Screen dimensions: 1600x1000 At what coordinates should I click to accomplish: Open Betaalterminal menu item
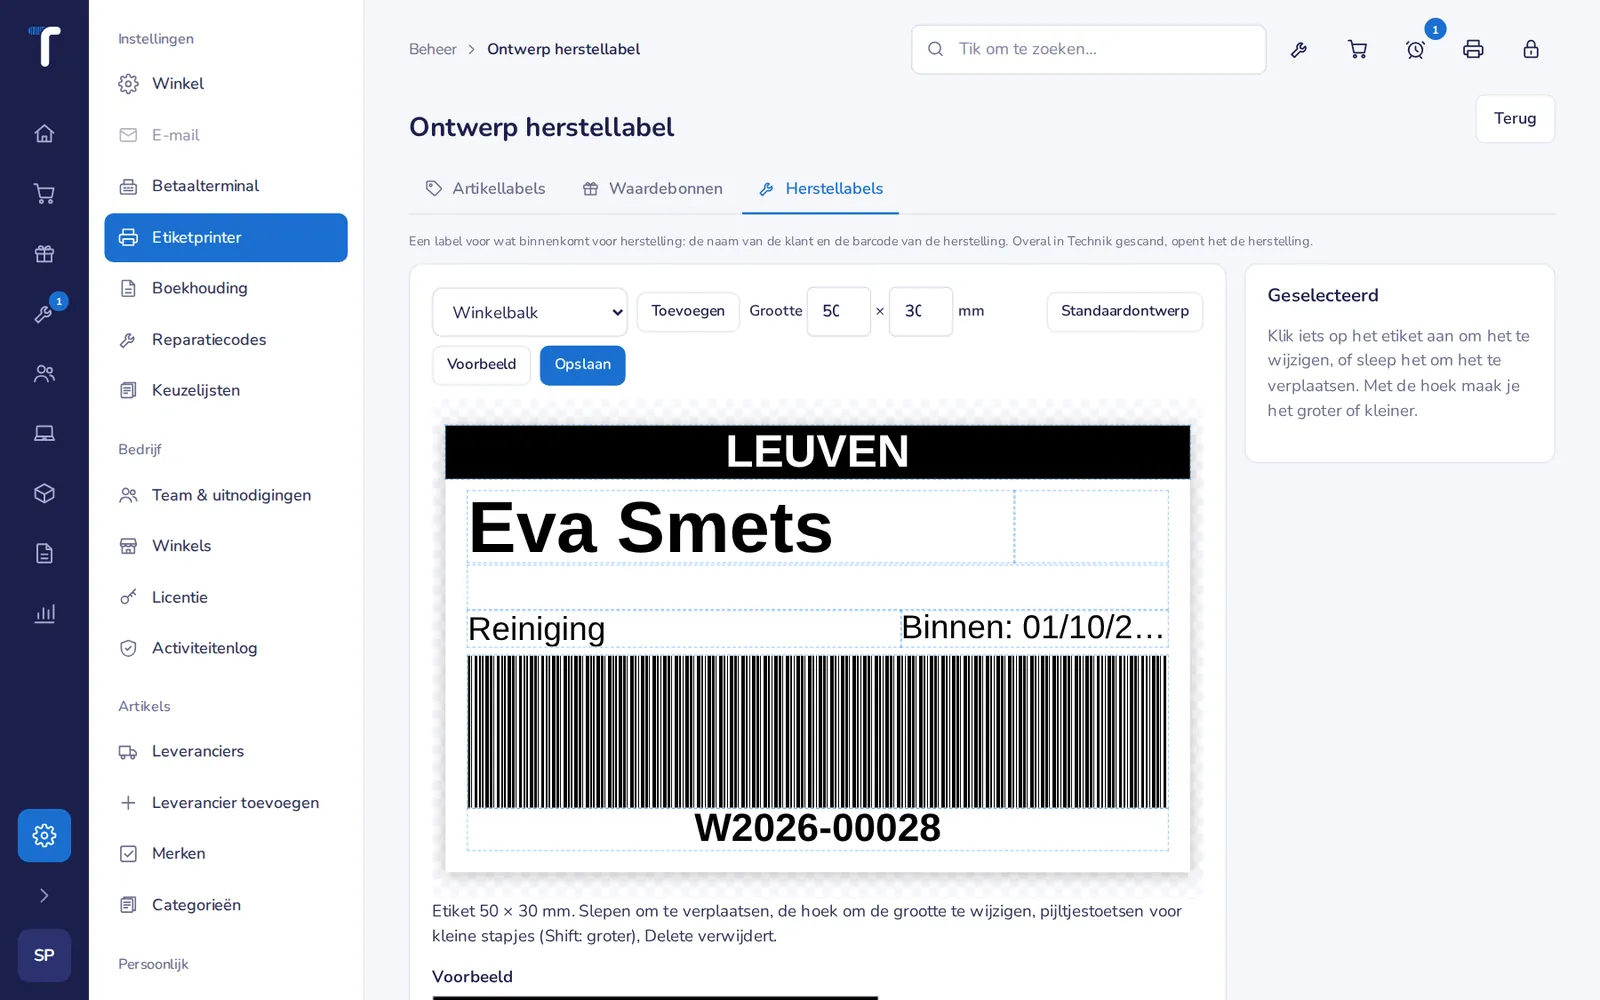click(x=226, y=186)
